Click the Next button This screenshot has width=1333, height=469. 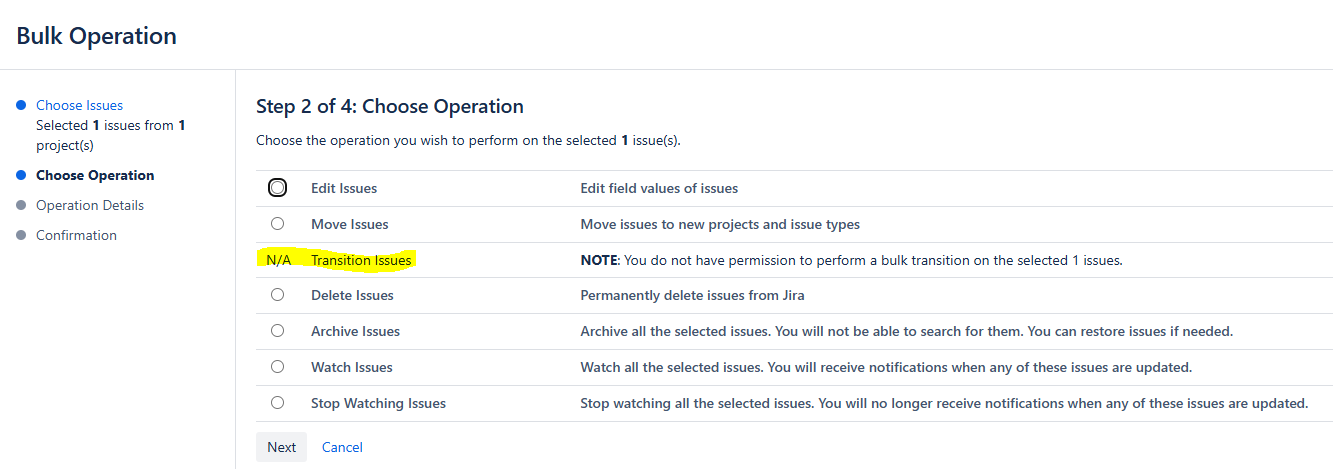(x=281, y=447)
